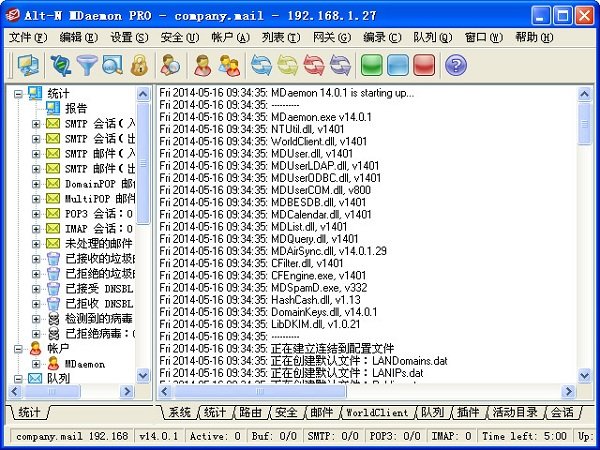This screenshot has height=450, width=600.
Task: Switch to the 插件 log tab
Action: [468, 412]
